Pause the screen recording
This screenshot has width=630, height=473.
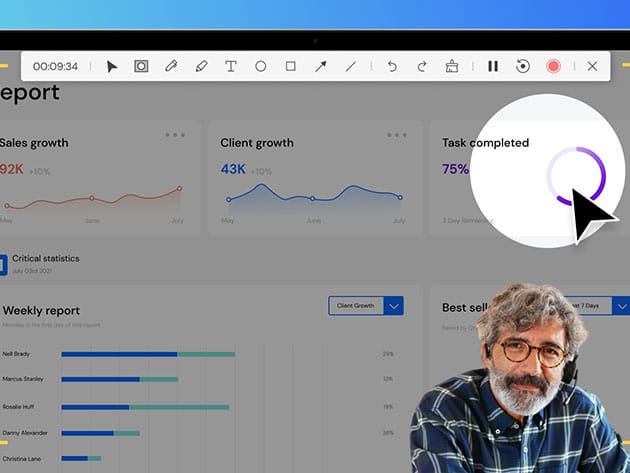click(493, 66)
